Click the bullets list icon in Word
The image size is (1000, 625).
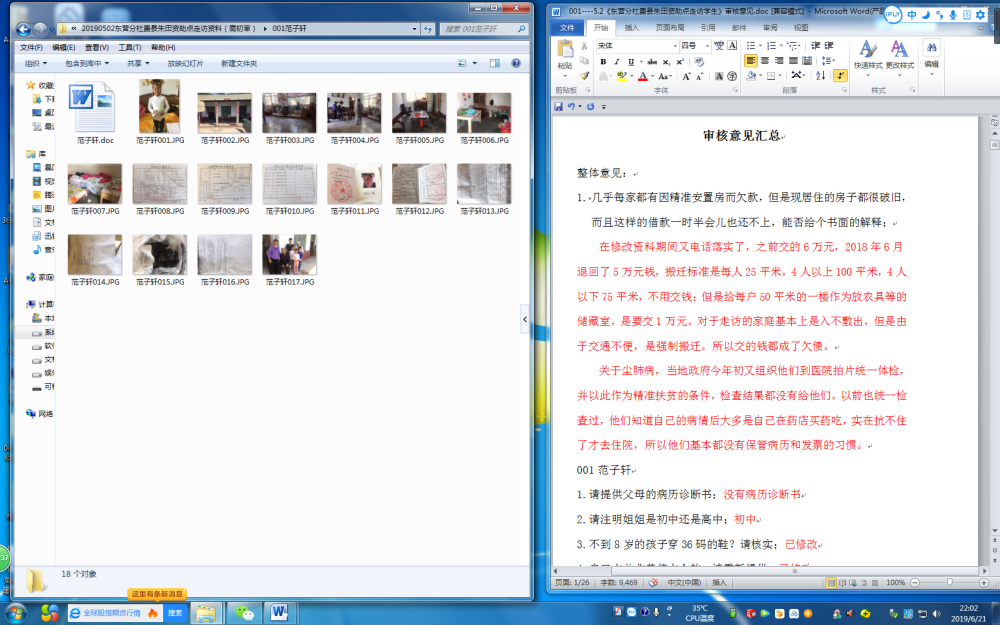(x=751, y=46)
